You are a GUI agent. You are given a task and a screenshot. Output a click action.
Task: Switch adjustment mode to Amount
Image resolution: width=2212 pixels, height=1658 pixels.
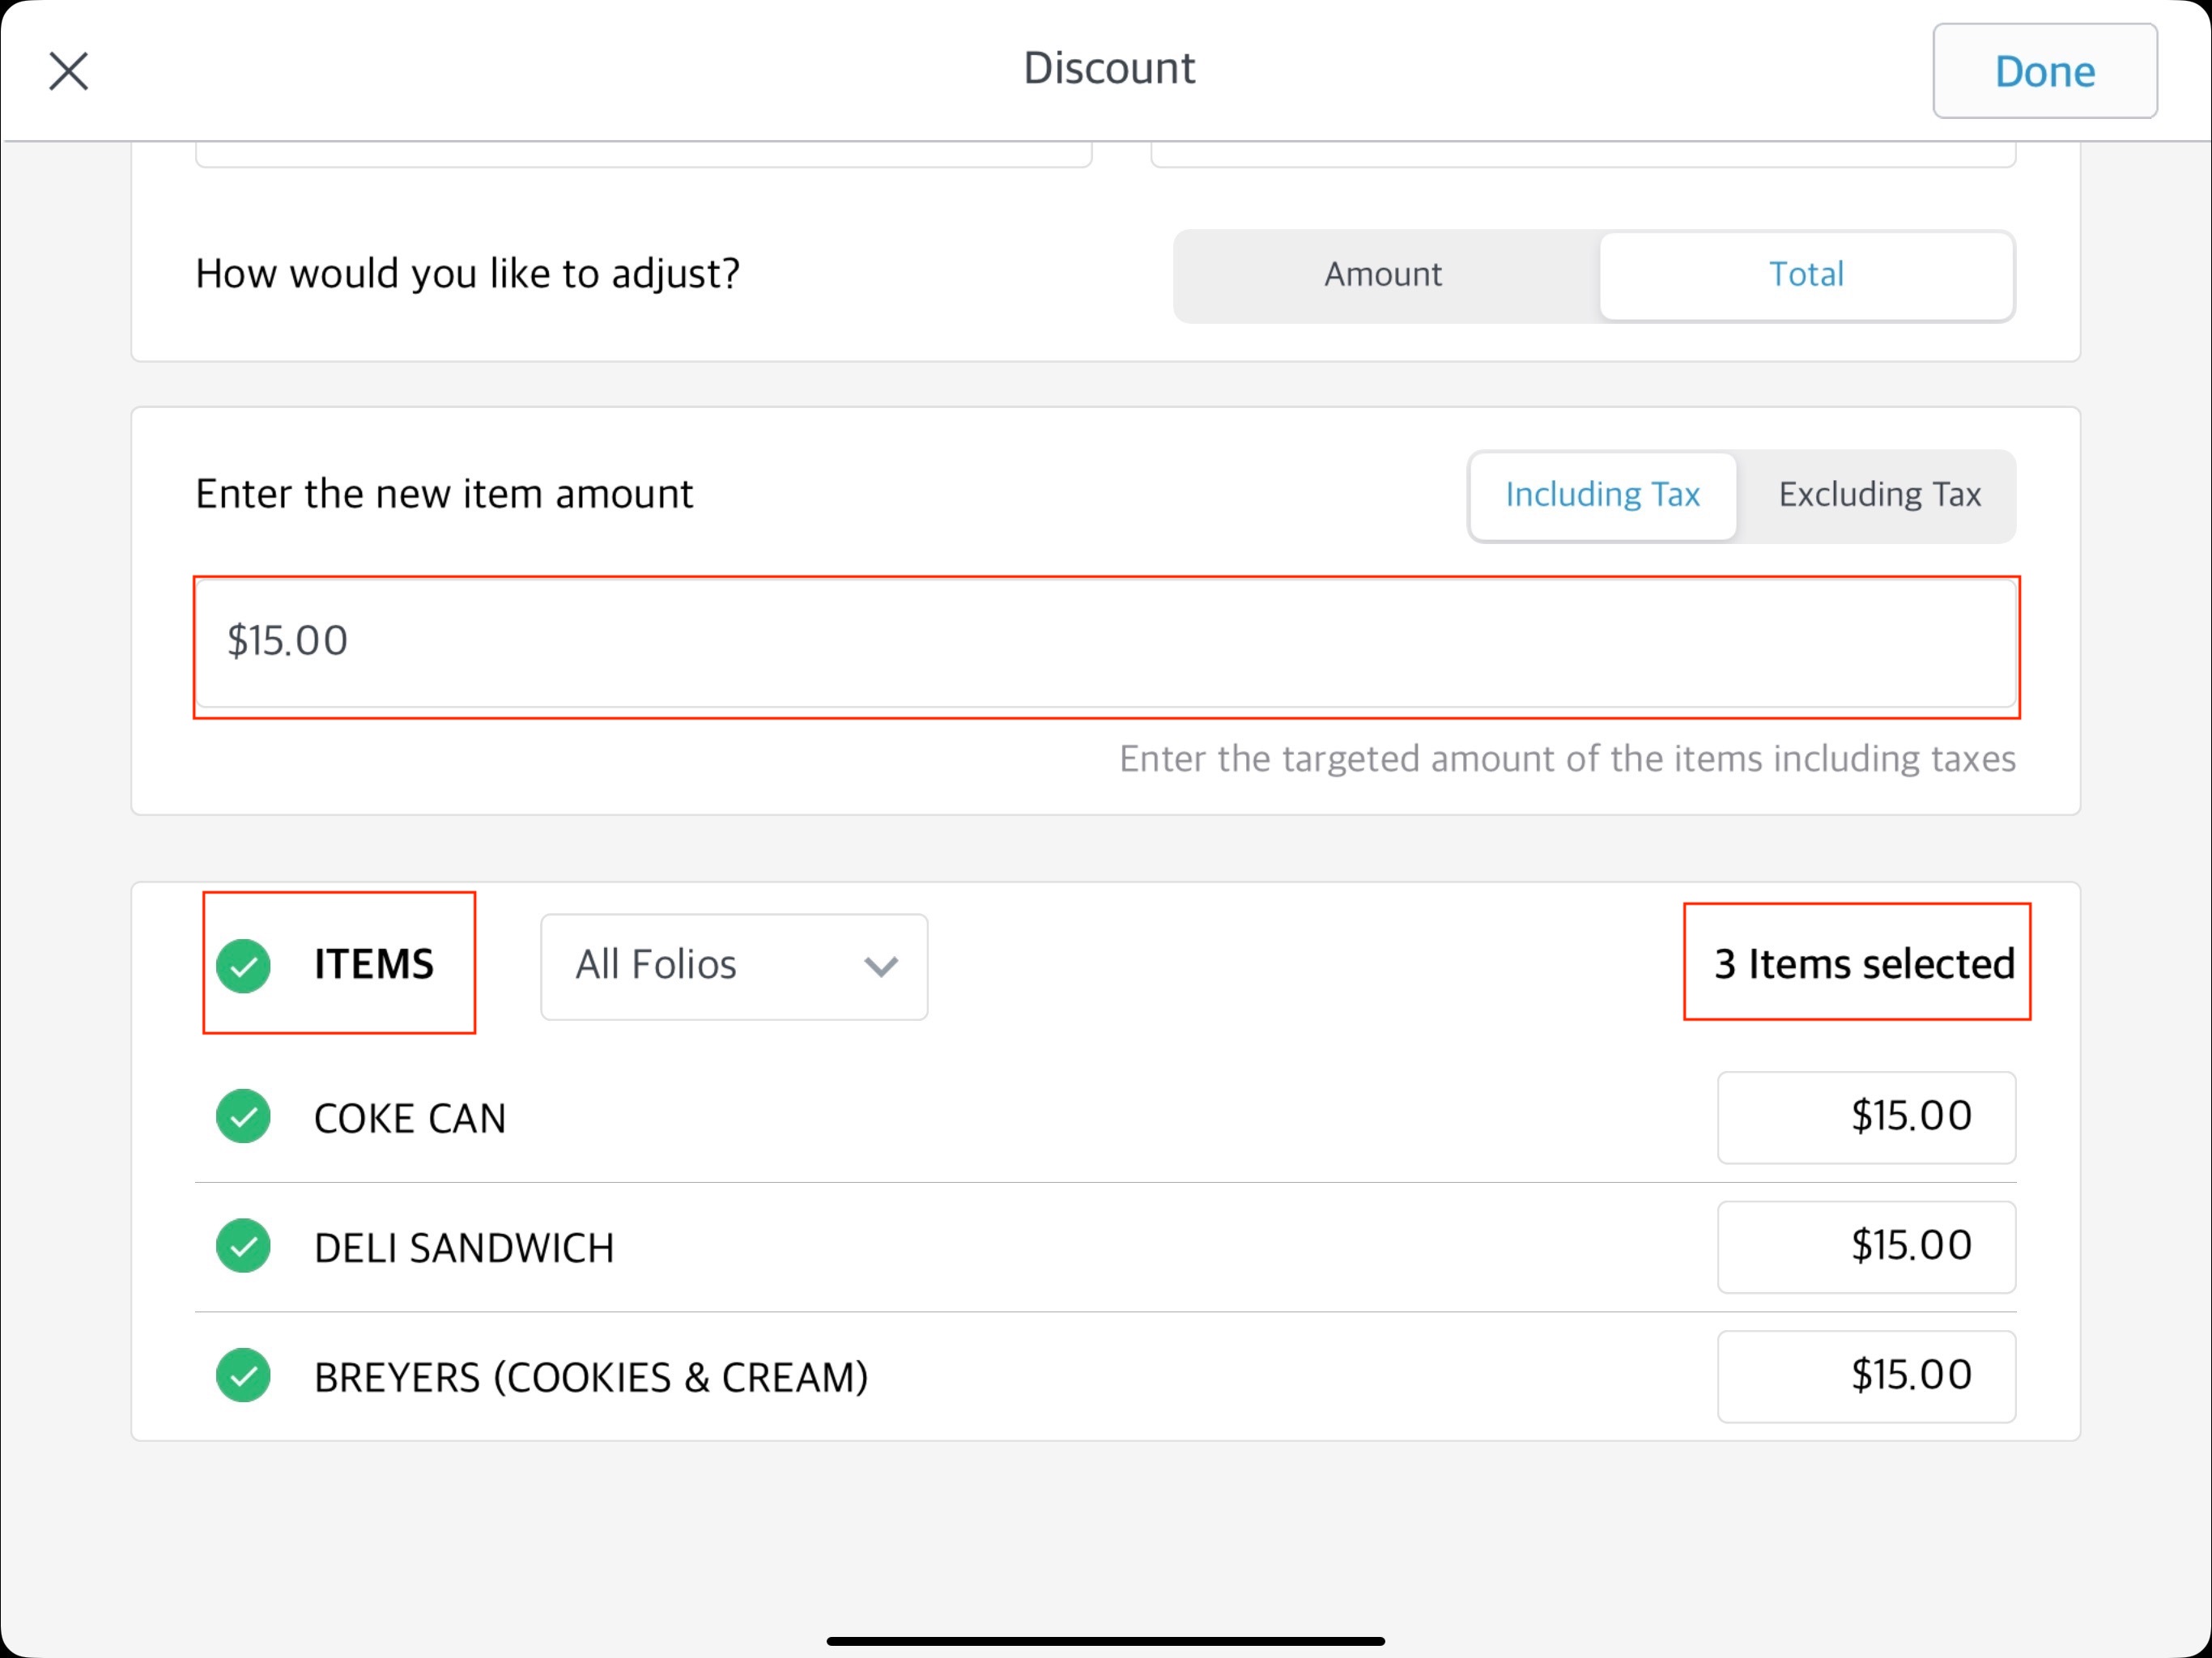pos(1383,275)
